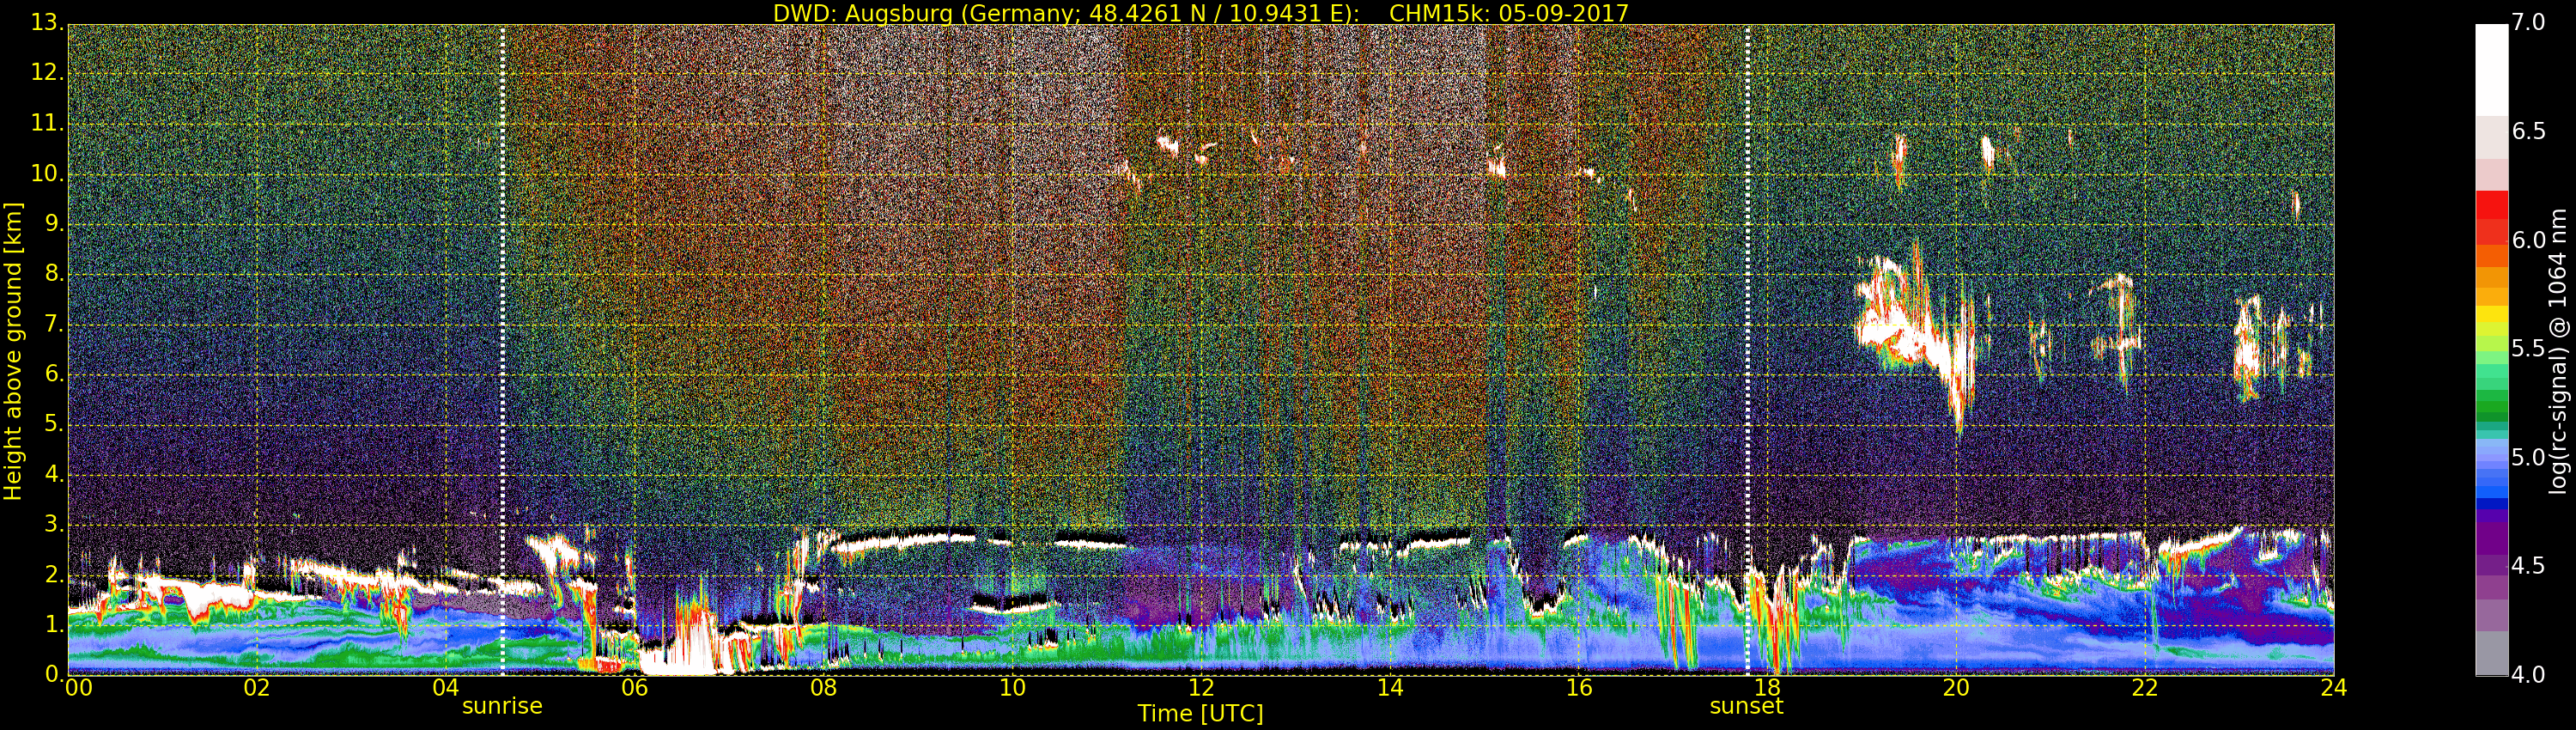Click the height axis tick "7."
2576x730 pixels.
tap(53, 324)
